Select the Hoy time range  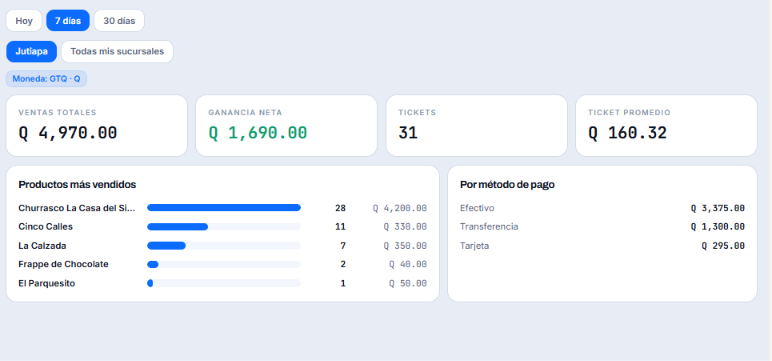pyautogui.click(x=24, y=21)
